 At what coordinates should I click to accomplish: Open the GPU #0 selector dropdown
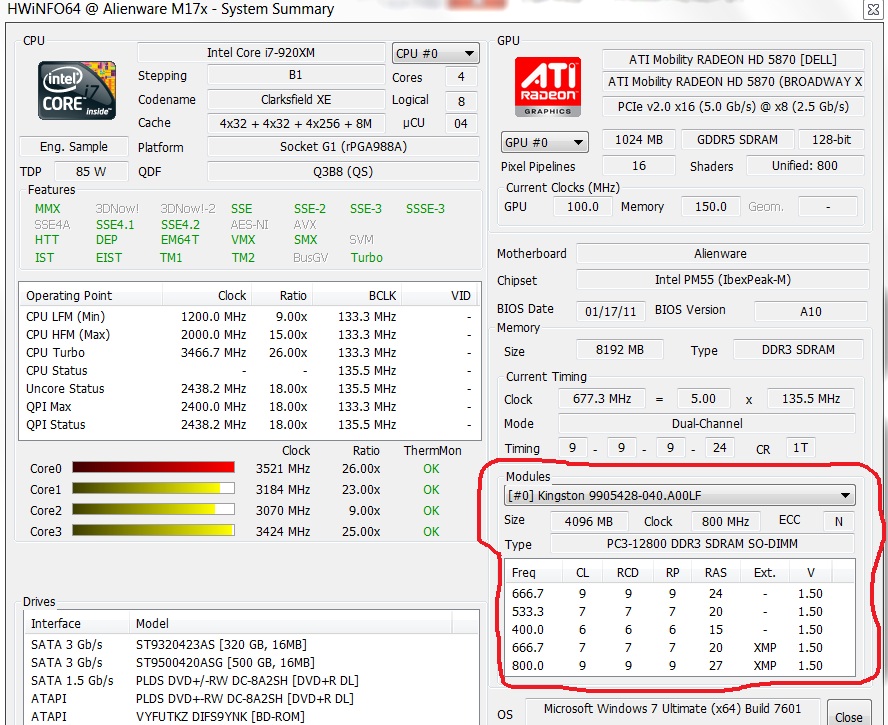(x=544, y=142)
